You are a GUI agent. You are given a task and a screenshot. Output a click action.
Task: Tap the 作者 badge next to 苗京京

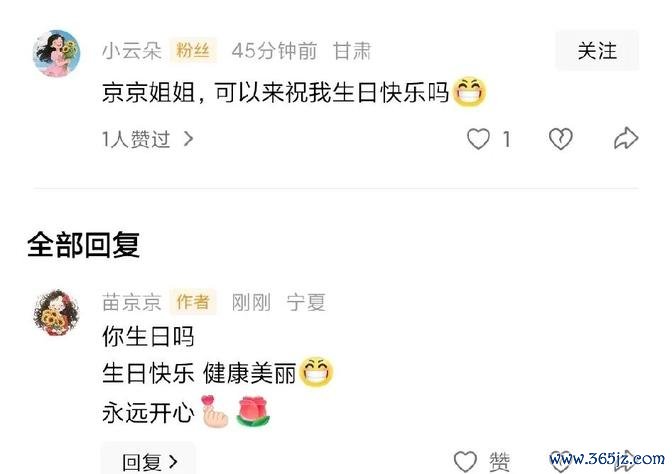point(193,302)
